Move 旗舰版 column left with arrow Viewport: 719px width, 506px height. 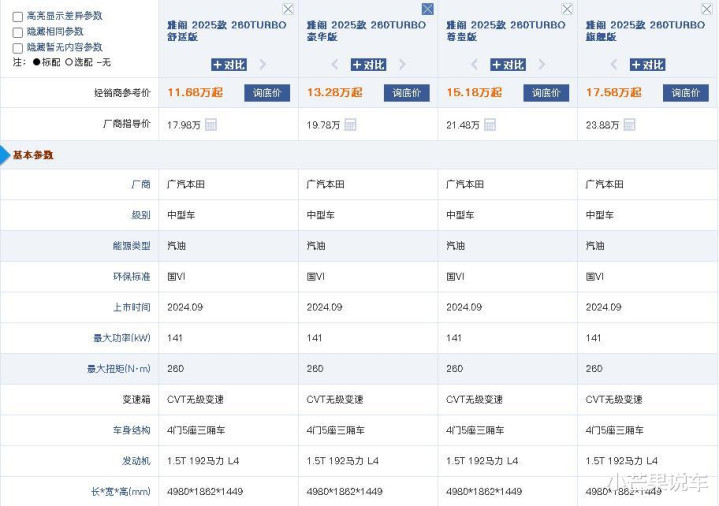pos(614,65)
